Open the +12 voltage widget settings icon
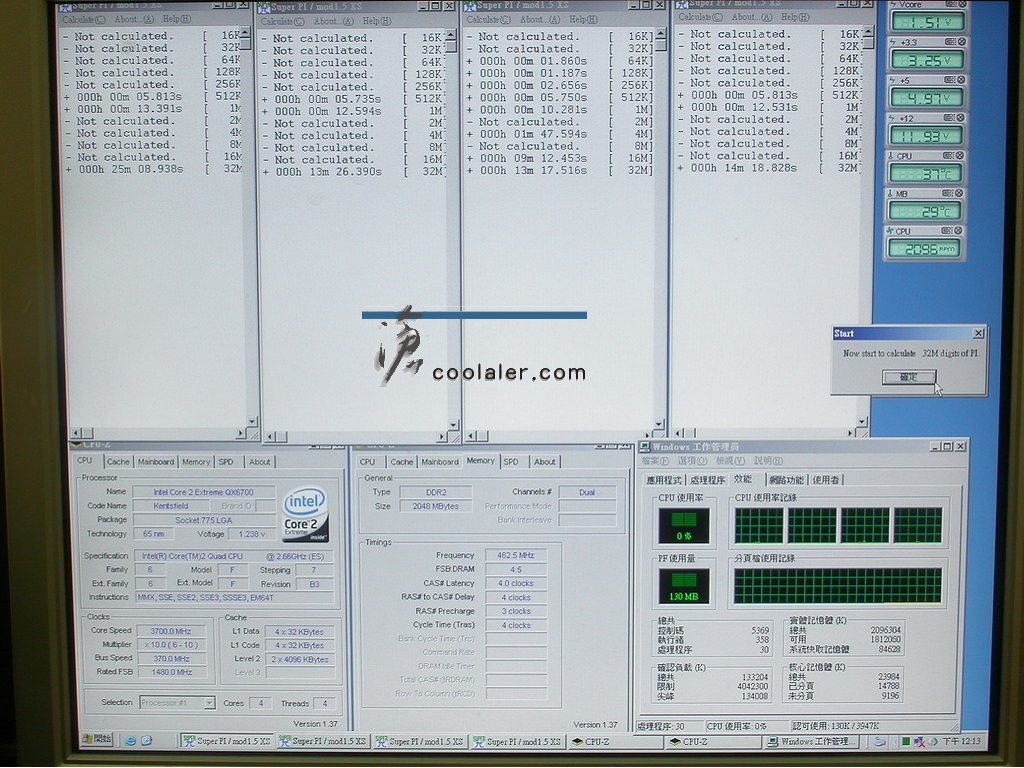 950,118
